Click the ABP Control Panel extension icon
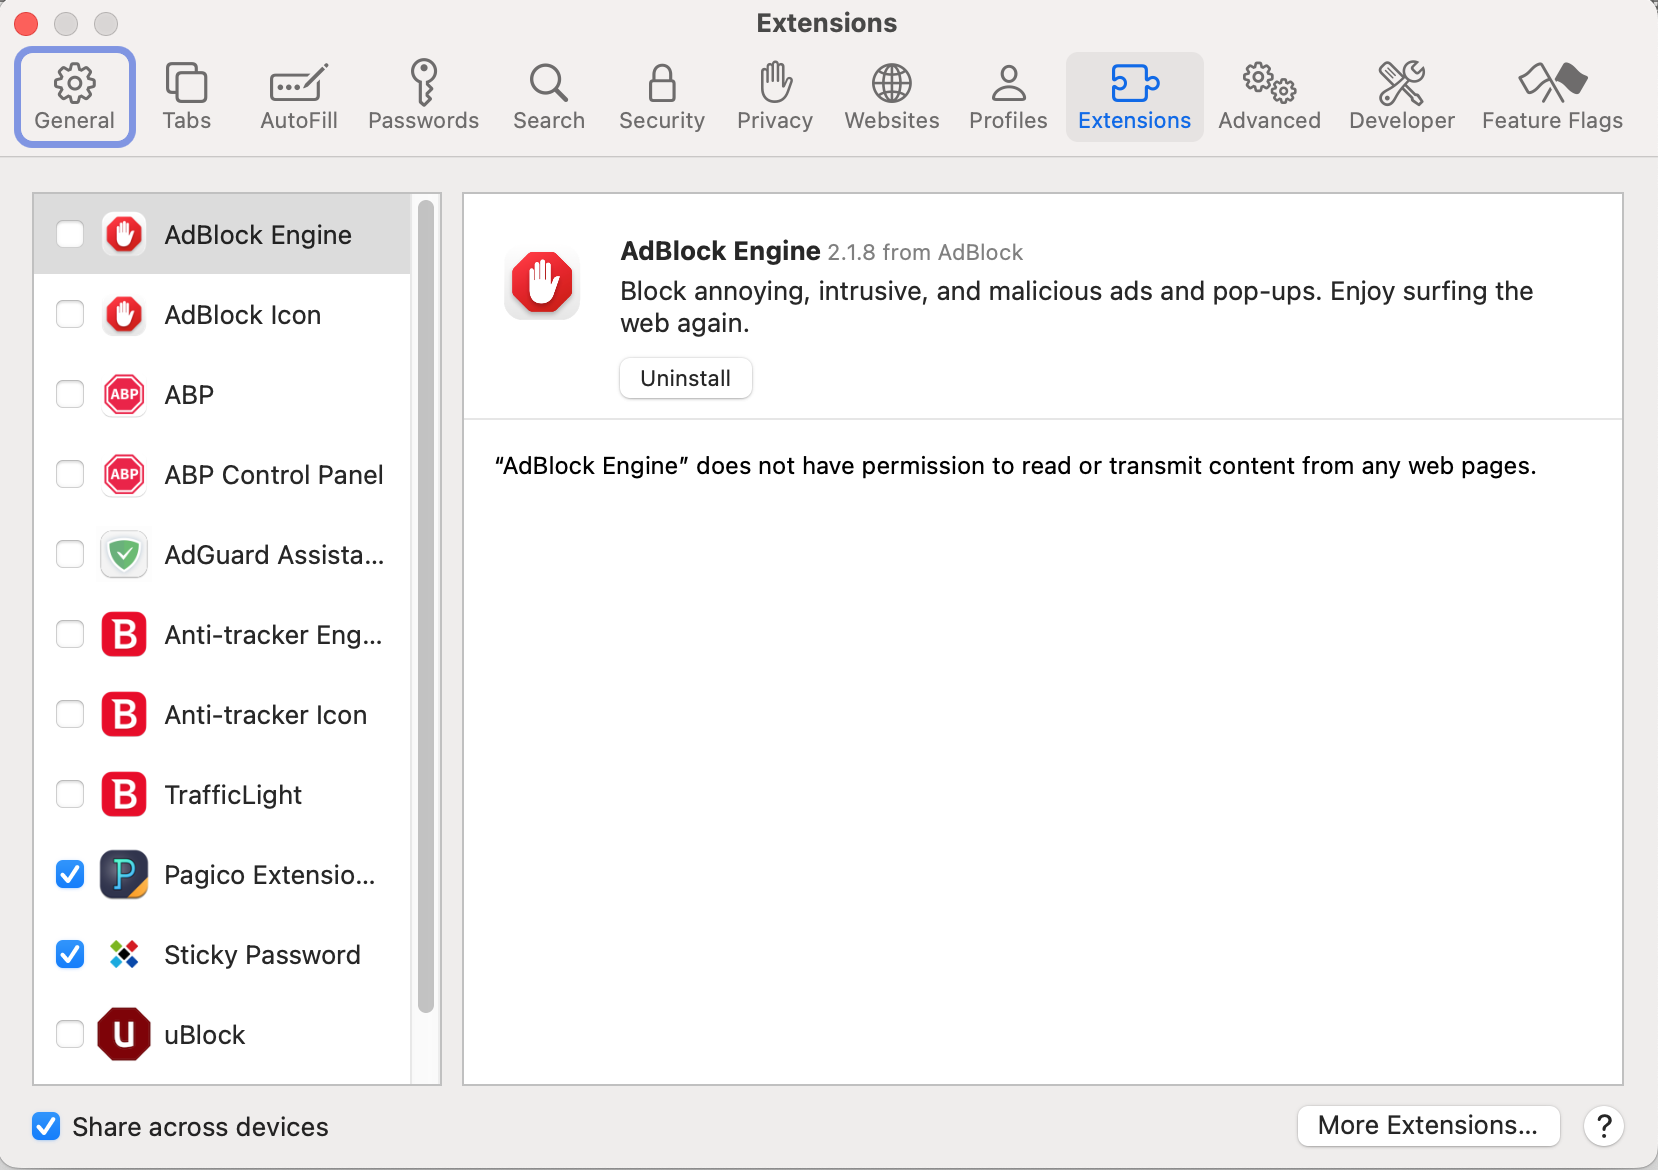 pyautogui.click(x=124, y=474)
